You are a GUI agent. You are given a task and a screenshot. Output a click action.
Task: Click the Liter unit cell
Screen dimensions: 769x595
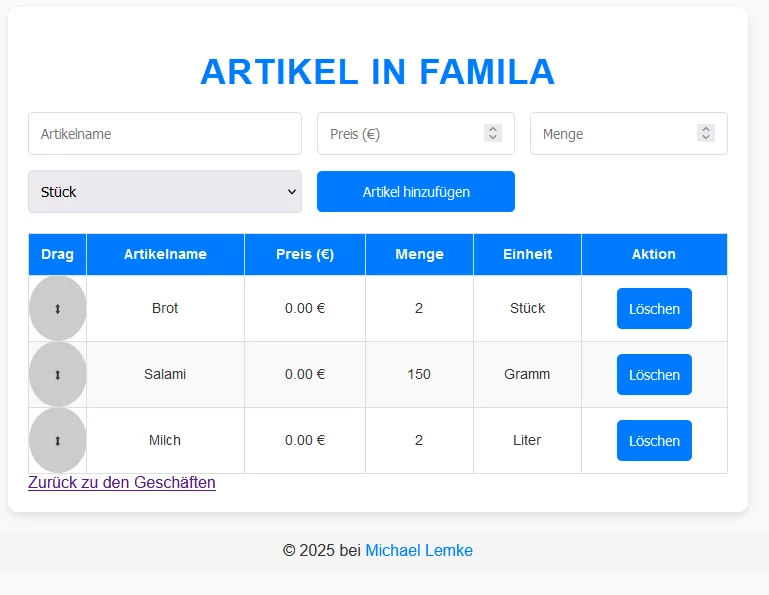coord(527,440)
